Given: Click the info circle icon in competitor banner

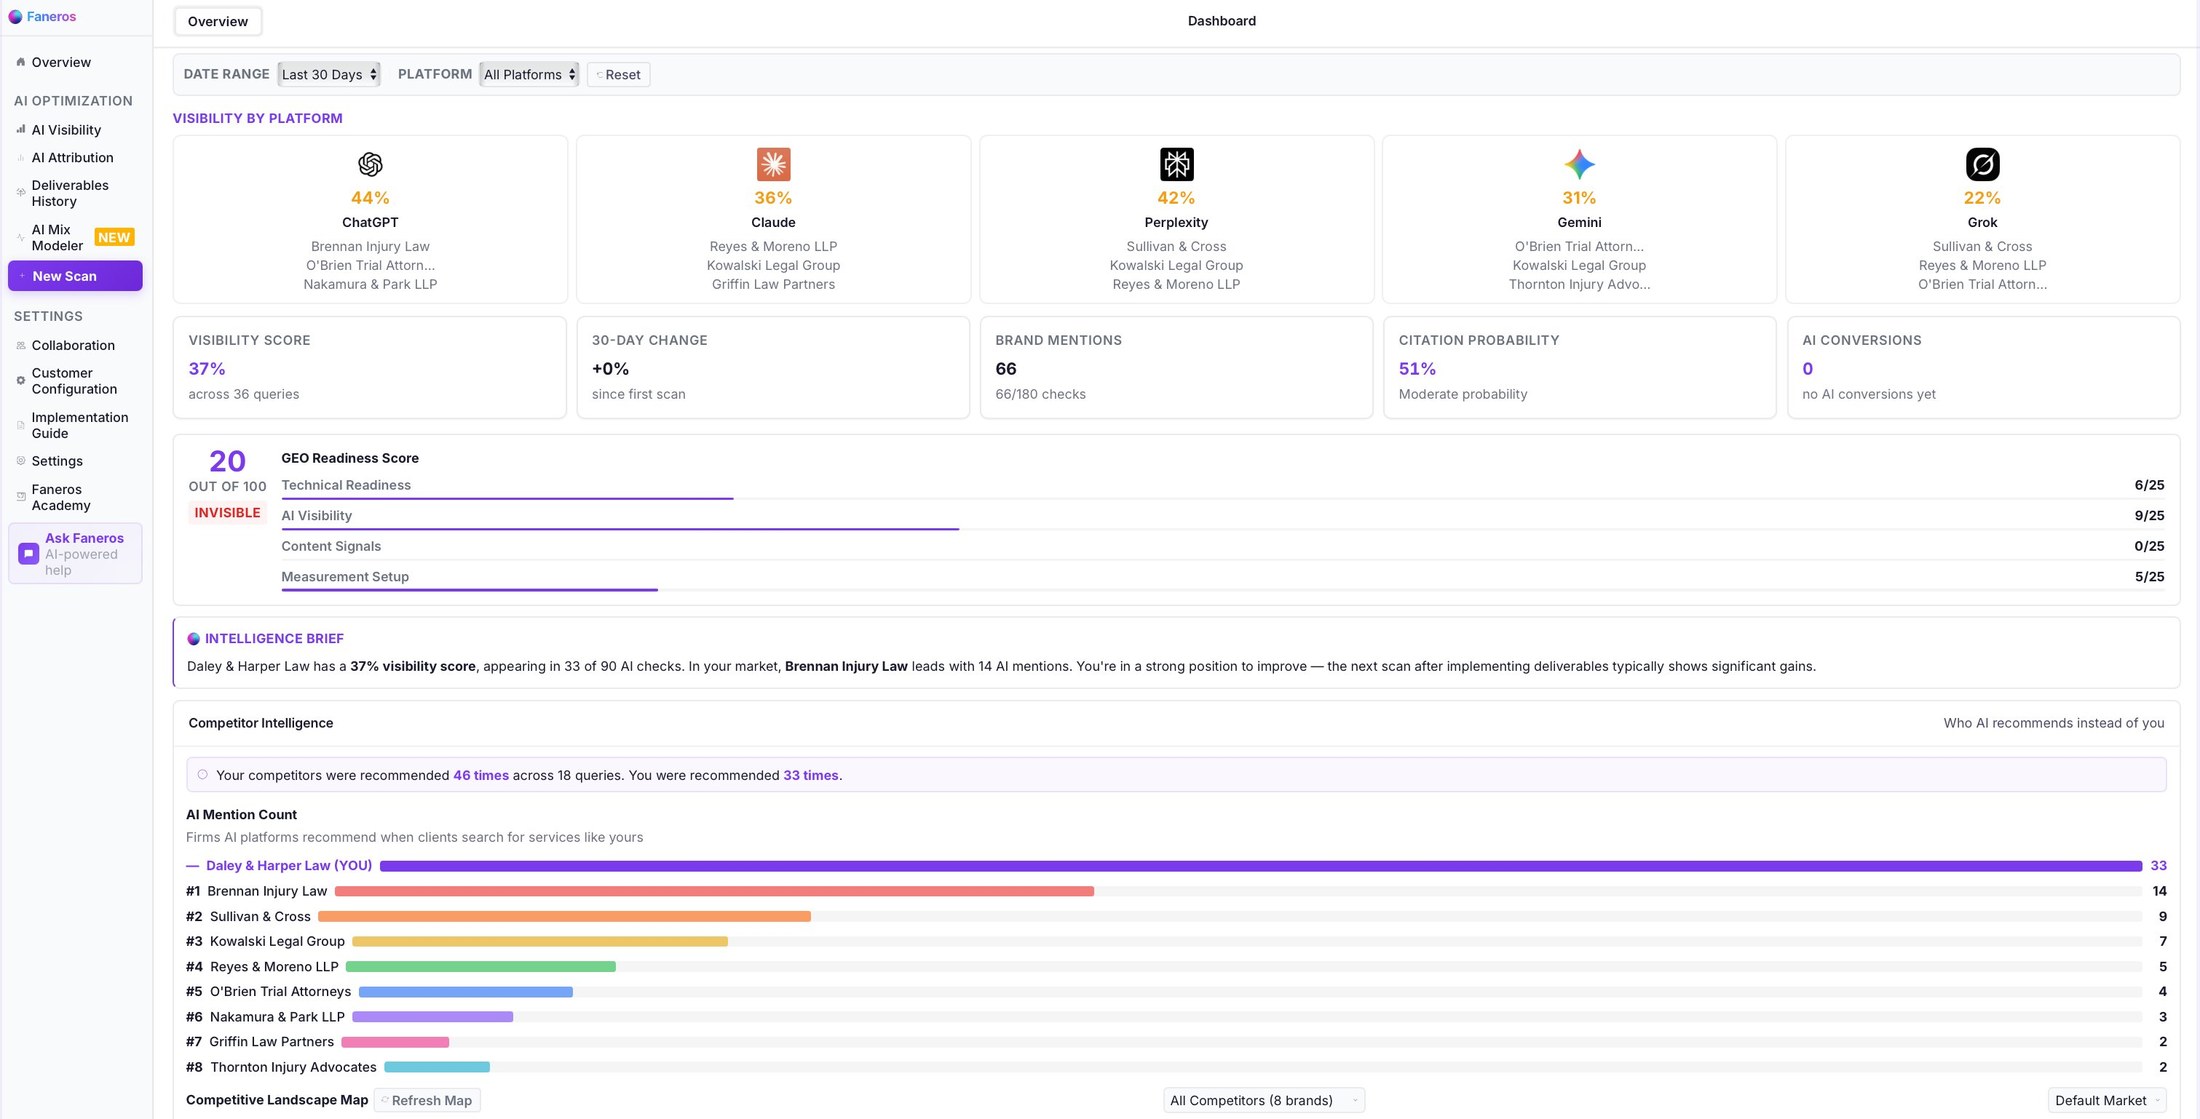Looking at the screenshot, I should coord(203,775).
